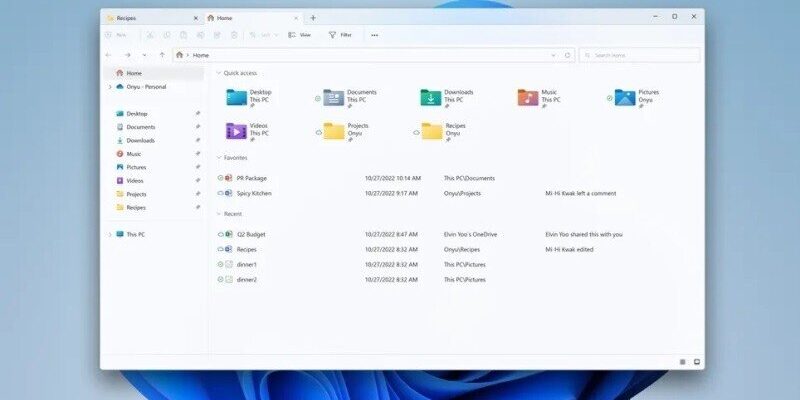Click the Share toolbar icon

(x=217, y=35)
